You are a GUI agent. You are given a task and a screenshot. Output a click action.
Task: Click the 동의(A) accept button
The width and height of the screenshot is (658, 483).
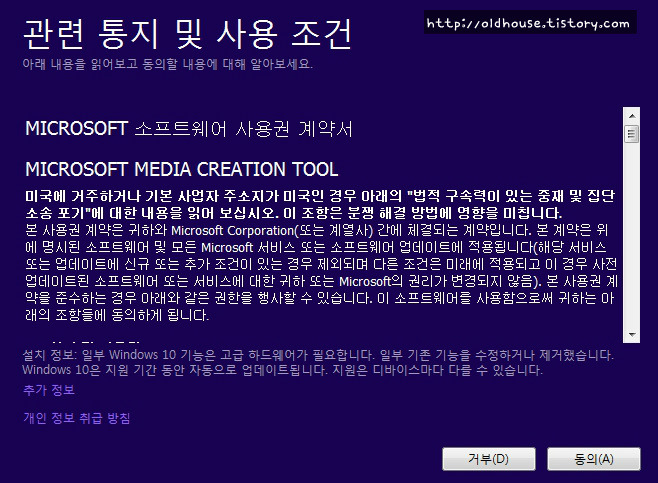coord(594,459)
